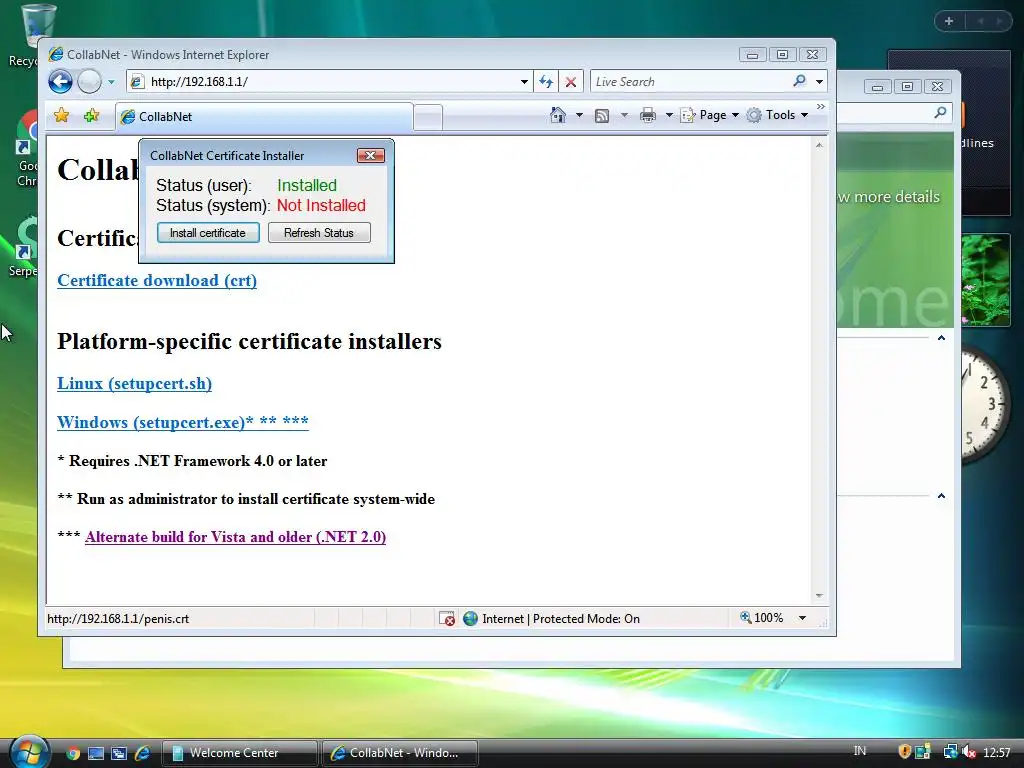
Task: Expand the Home button dropdown arrow
Action: [x=579, y=115]
